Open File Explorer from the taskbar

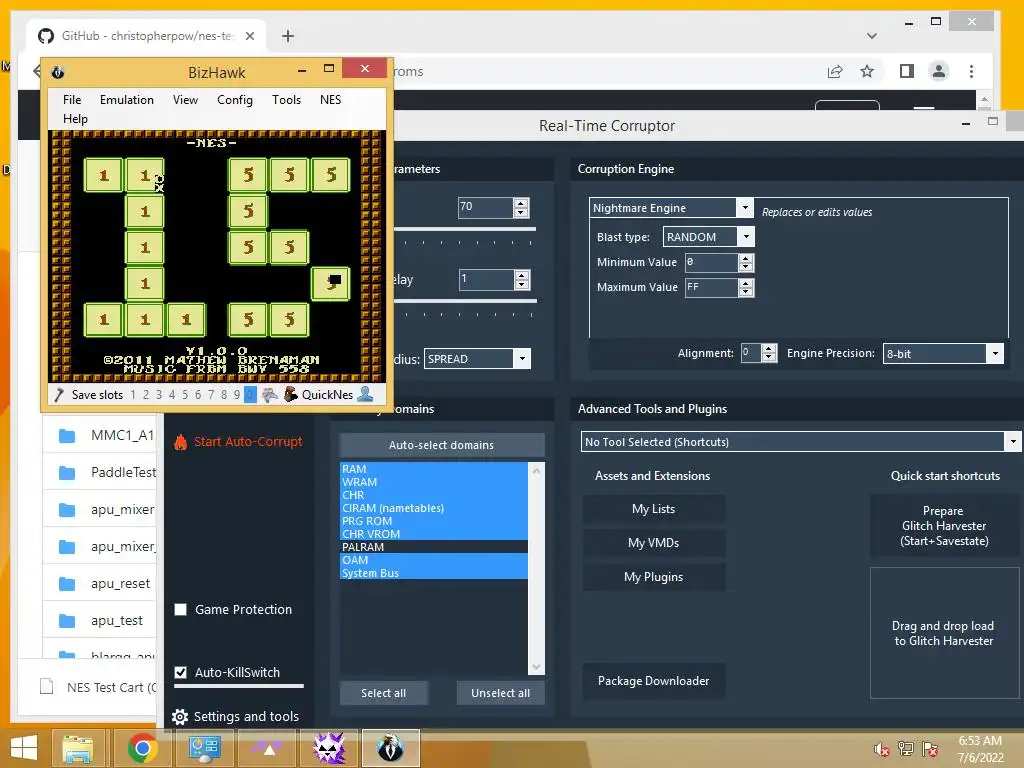[78, 748]
